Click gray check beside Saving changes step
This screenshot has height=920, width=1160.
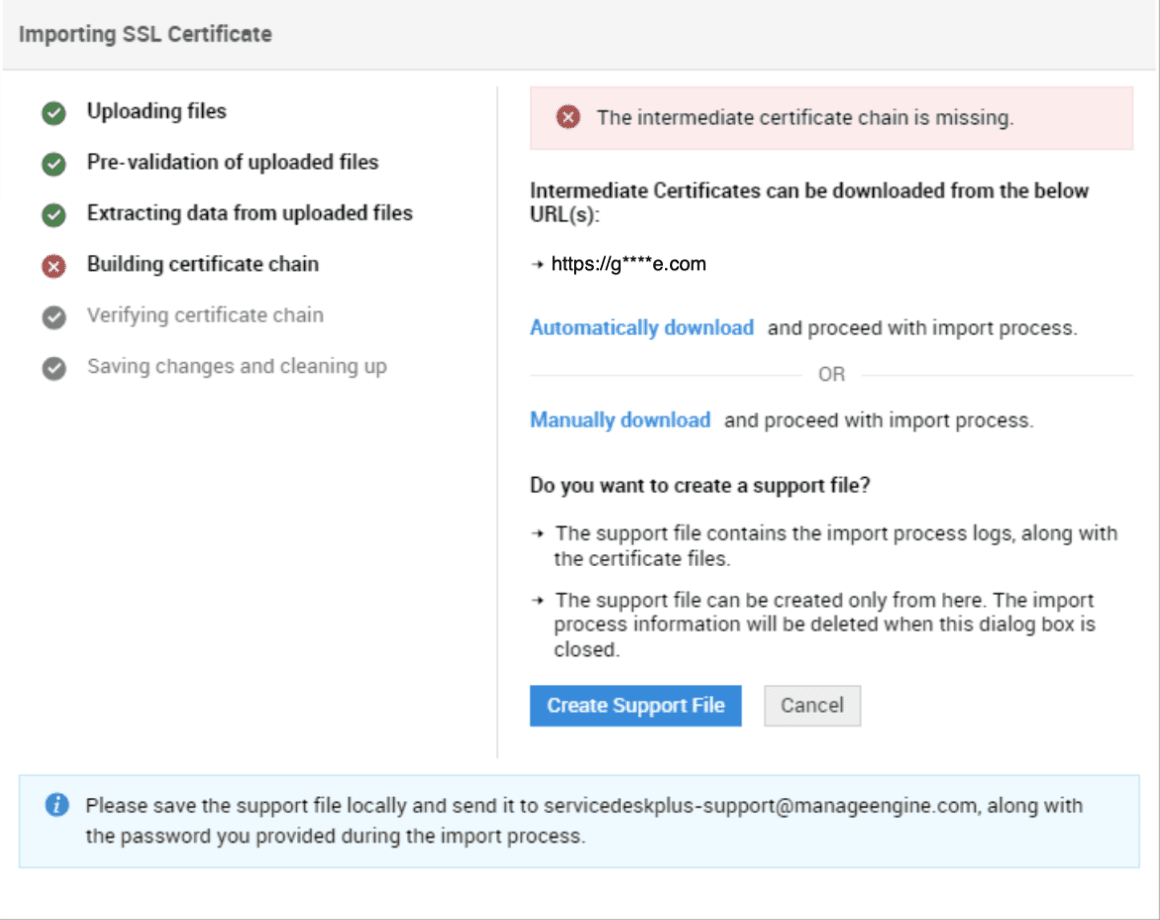[54, 368]
